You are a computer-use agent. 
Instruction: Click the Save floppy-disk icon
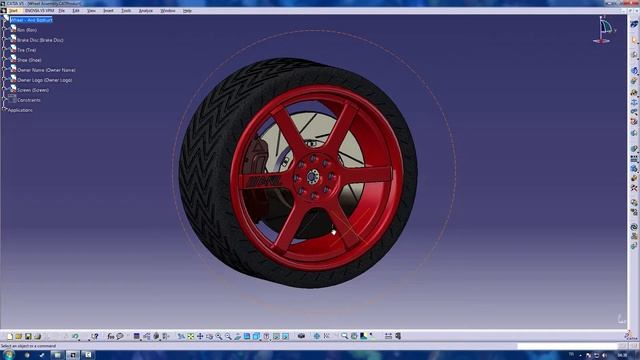pyautogui.click(x=28, y=336)
